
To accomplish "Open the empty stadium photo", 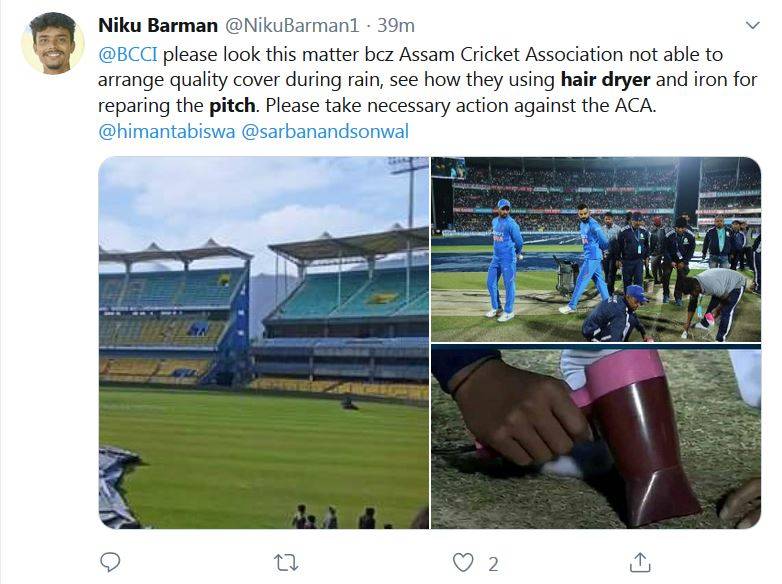I will point(263,342).
